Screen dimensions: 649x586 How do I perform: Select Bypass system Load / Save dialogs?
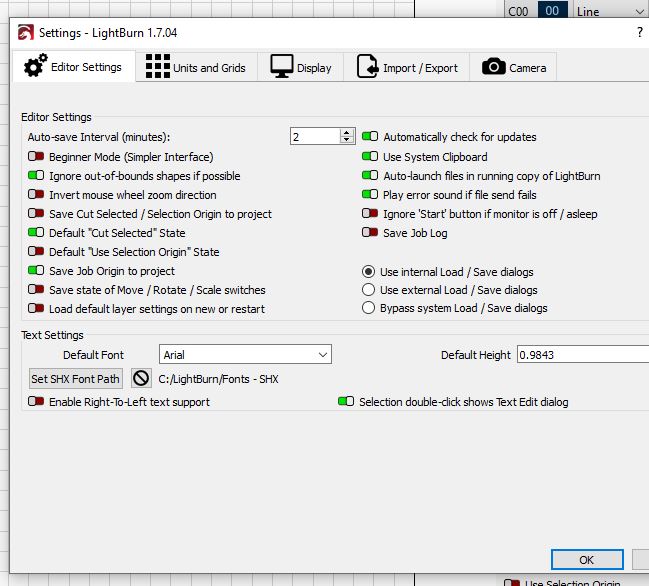(368, 308)
